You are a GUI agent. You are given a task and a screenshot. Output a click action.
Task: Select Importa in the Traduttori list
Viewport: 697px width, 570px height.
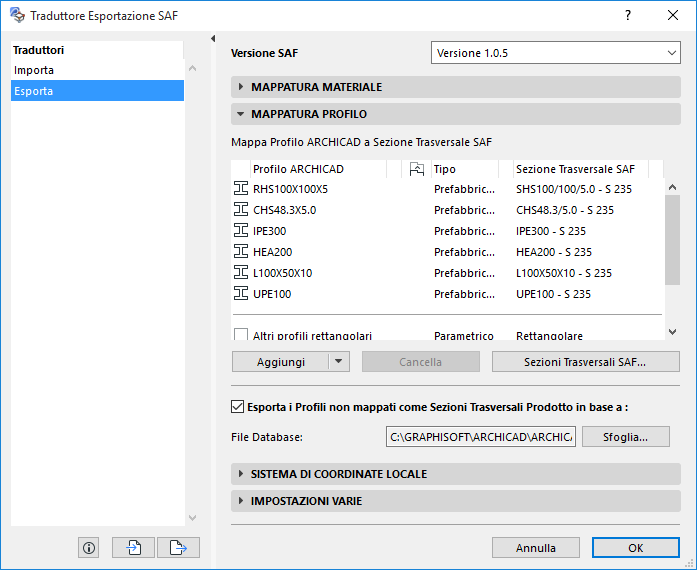coord(35,70)
